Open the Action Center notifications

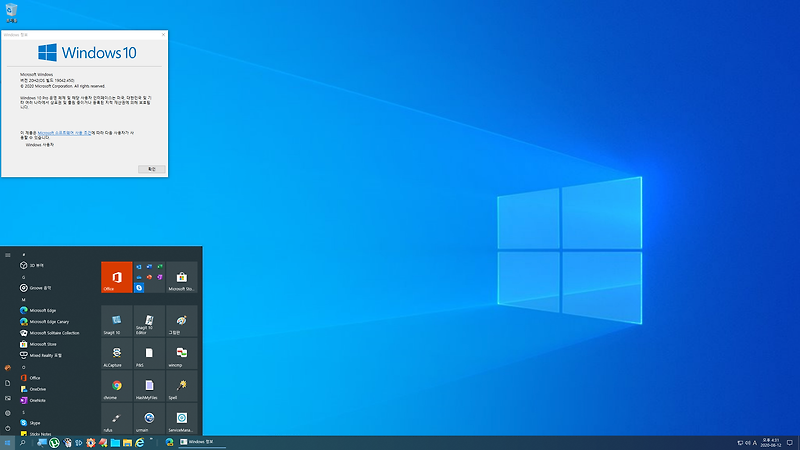790,443
